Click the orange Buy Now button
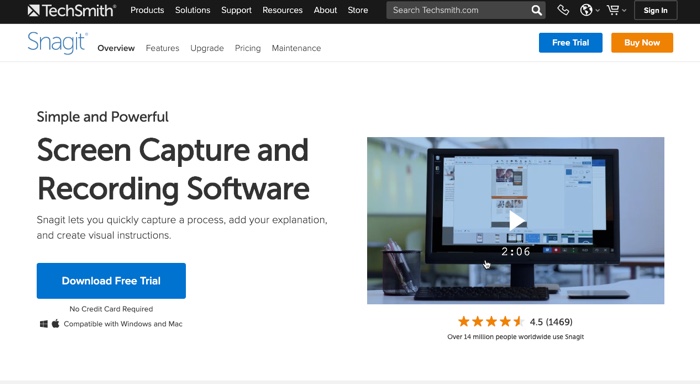Image resolution: width=700 pixels, height=384 pixels. pyautogui.click(x=642, y=43)
